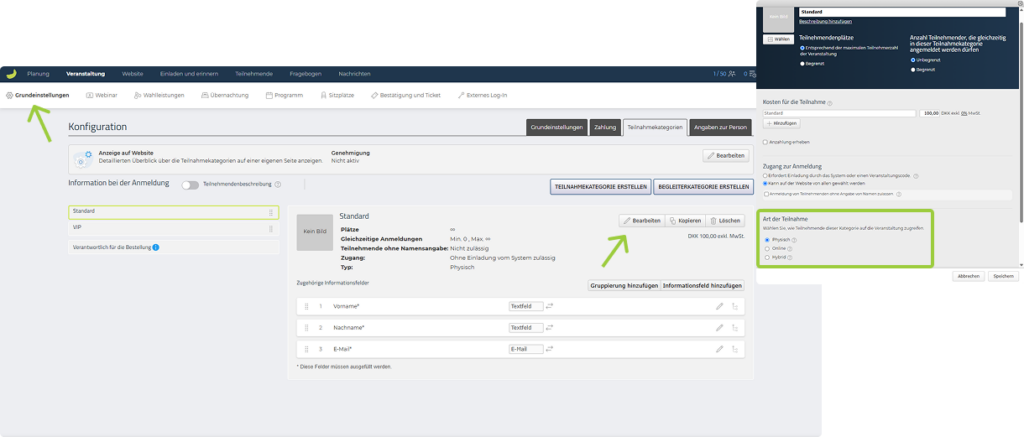Click Wählen image button in dialog
The width and height of the screenshot is (1024, 437).
tap(778, 39)
